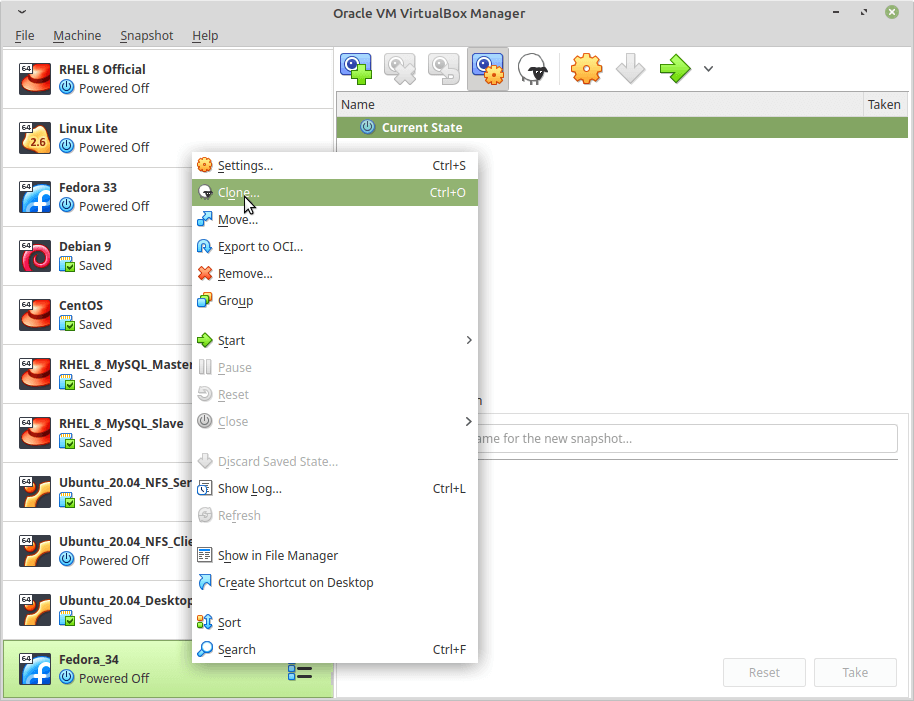Click the Take snapshot toolbar icon
The height and width of the screenshot is (701, 914).
(x=356, y=69)
